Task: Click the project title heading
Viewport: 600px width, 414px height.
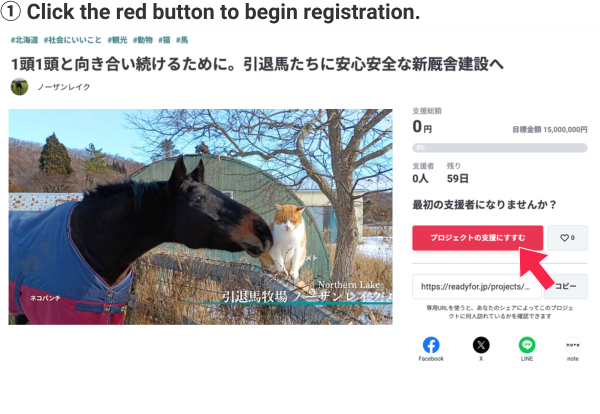Action: click(257, 64)
